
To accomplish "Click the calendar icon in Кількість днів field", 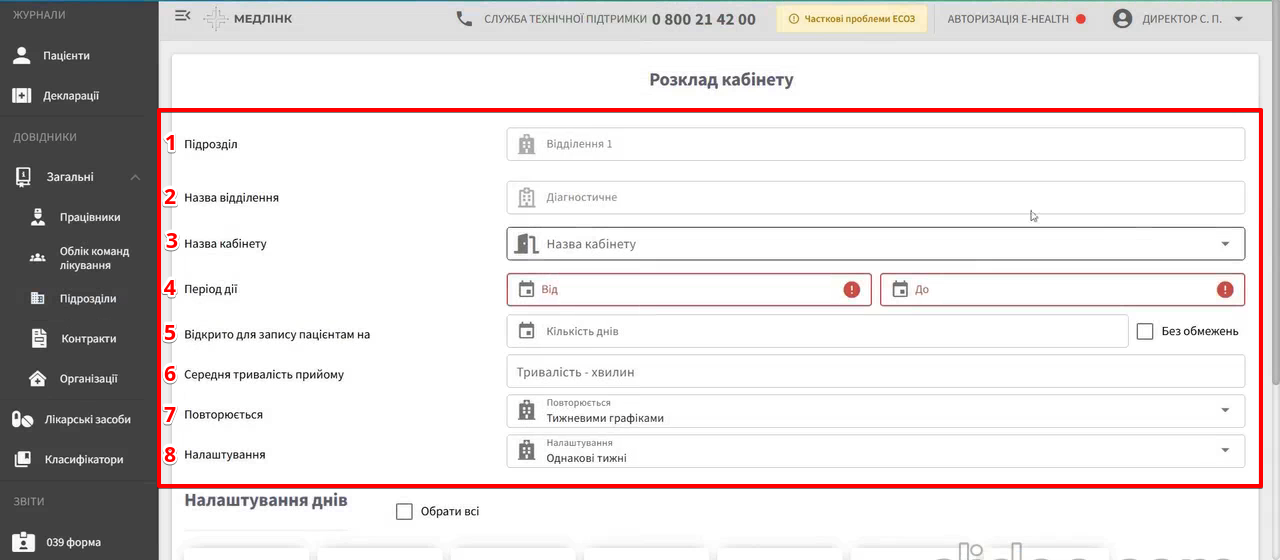I will 527,331.
